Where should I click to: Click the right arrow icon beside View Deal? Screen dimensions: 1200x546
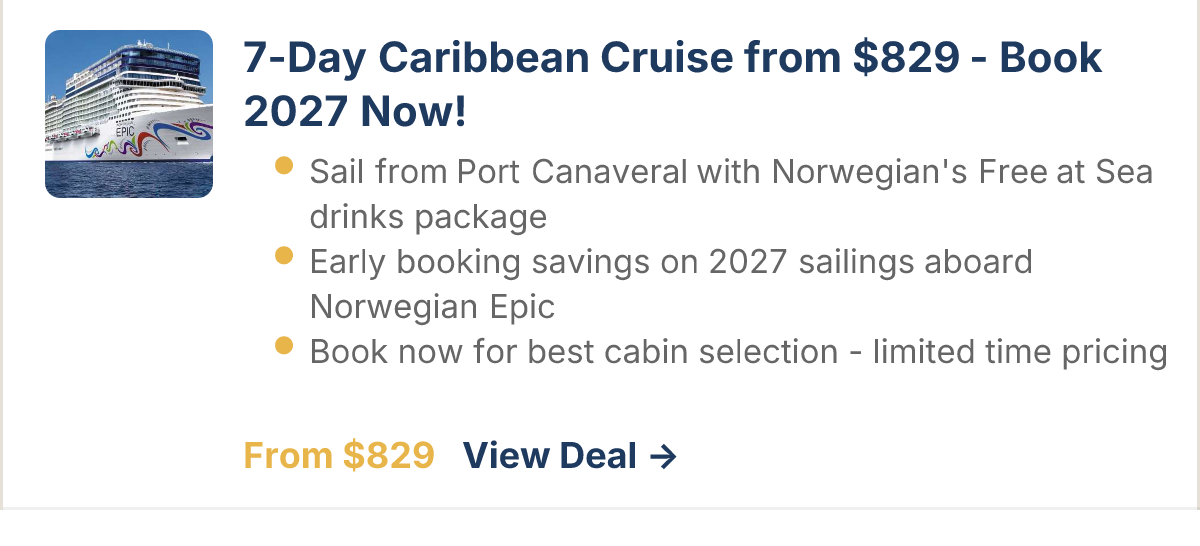[x=663, y=457]
